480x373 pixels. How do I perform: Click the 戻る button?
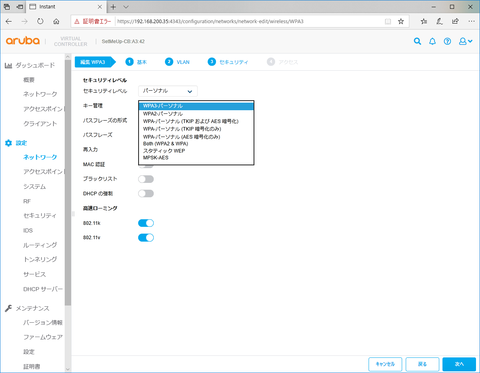422,364
